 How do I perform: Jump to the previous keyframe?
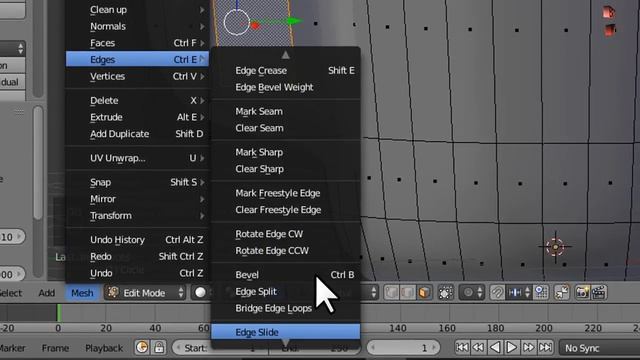[x=478, y=348]
